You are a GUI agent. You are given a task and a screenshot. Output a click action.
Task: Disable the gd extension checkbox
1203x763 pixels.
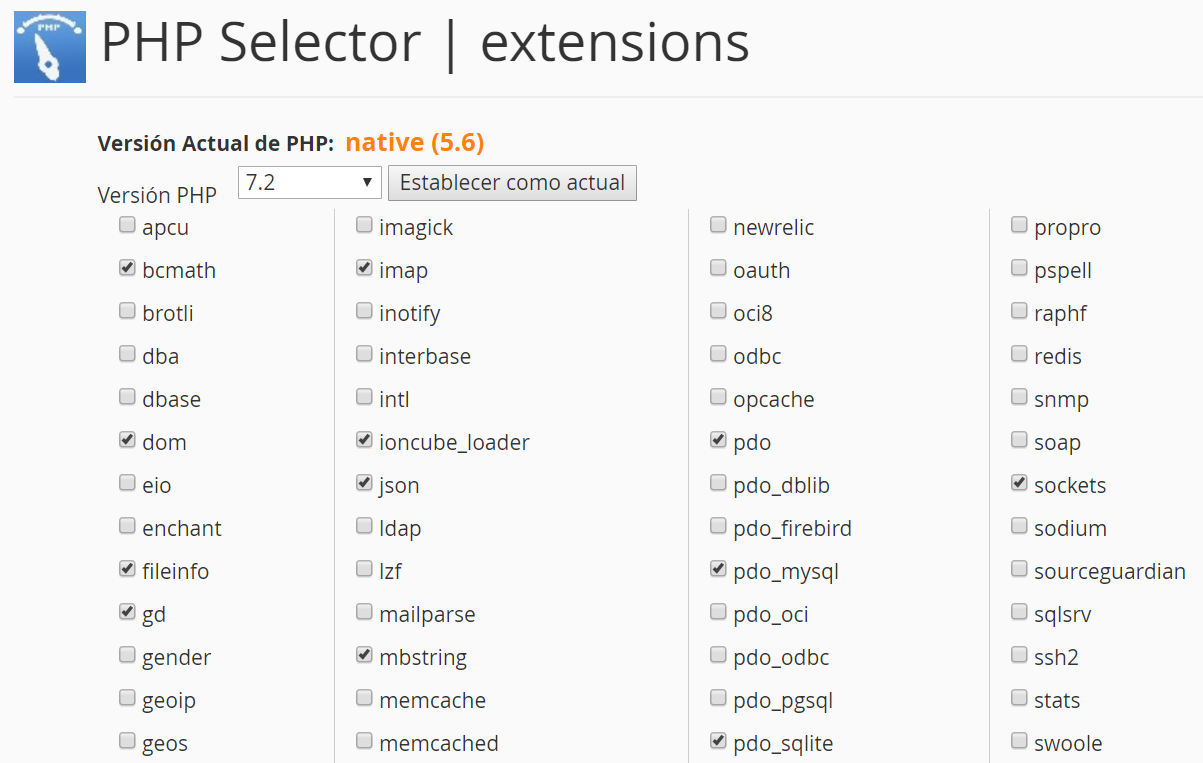point(127,612)
